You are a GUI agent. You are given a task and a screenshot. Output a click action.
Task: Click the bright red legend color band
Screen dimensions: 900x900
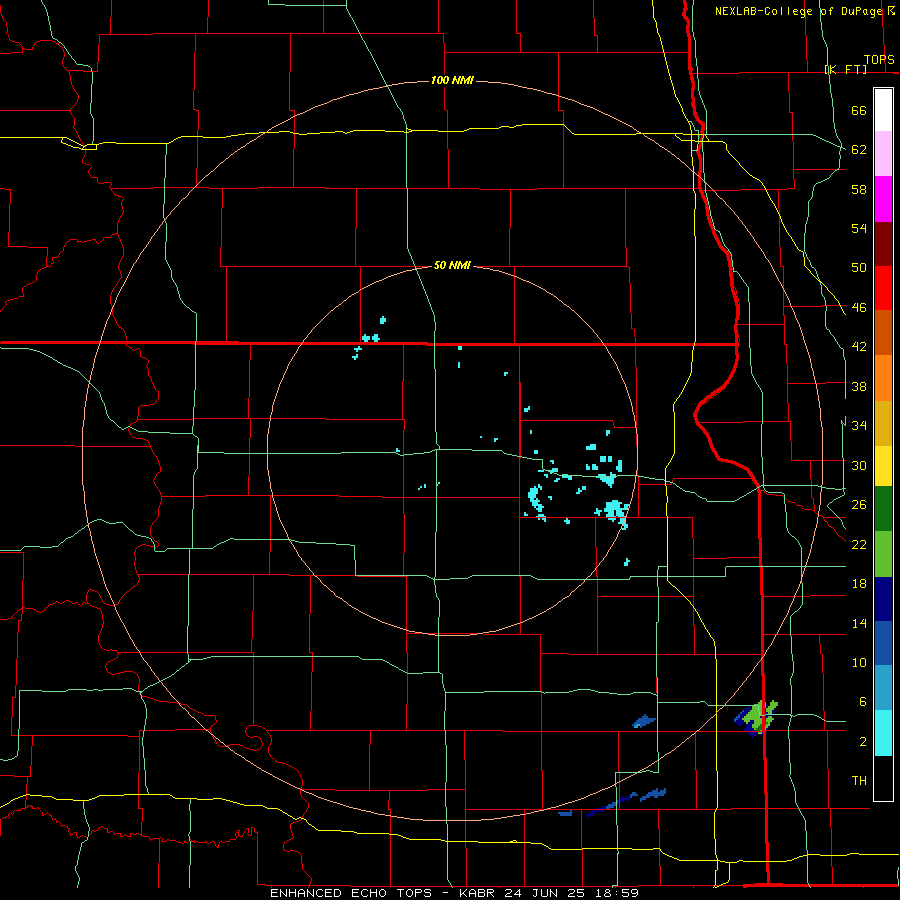click(883, 288)
